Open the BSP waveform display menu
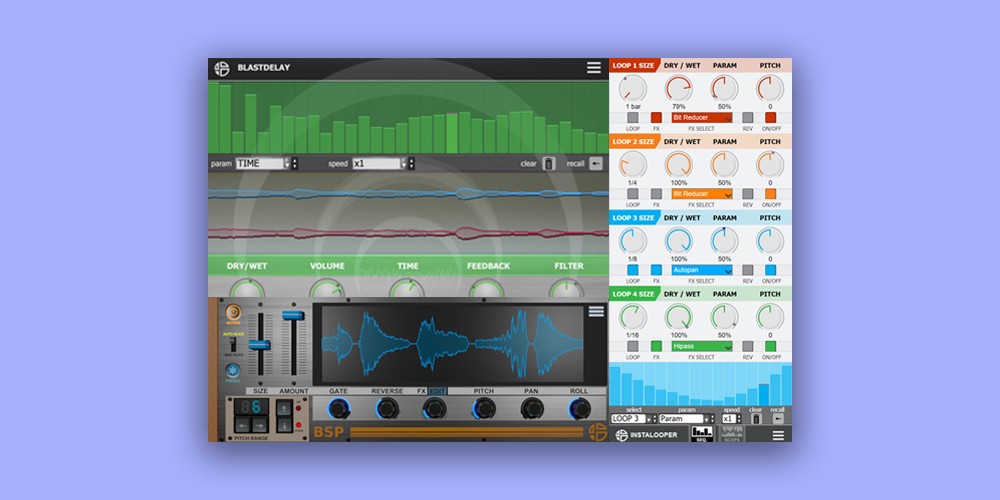This screenshot has height=500, width=1000. click(x=597, y=312)
